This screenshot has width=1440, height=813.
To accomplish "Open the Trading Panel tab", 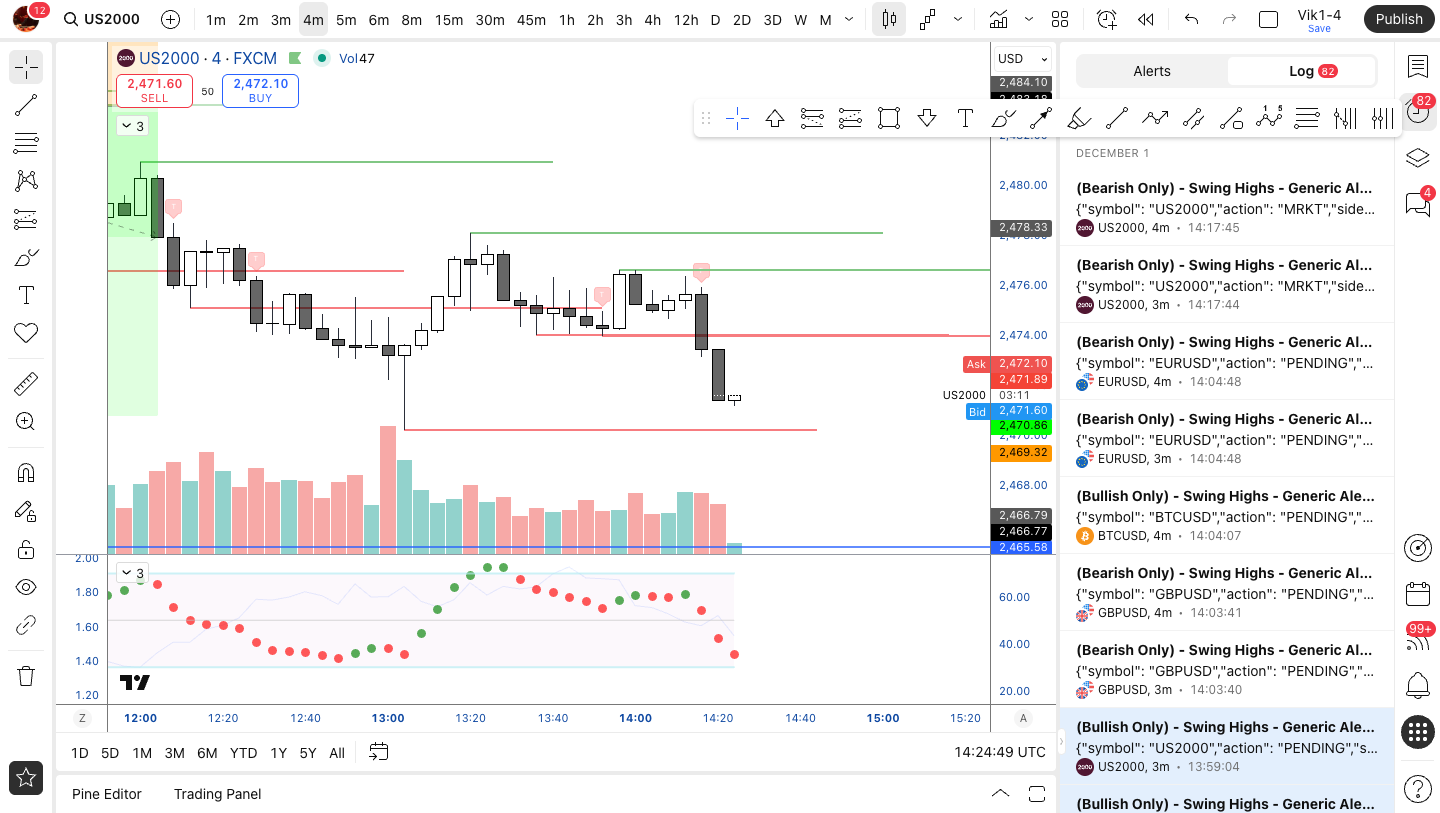I will (217, 794).
